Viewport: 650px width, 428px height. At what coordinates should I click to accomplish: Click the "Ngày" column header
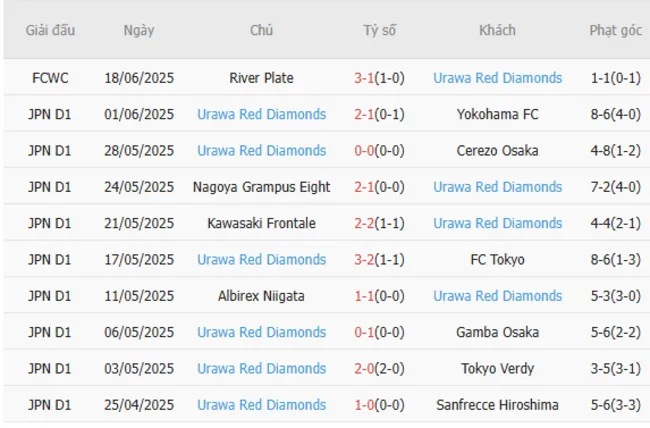click(139, 30)
